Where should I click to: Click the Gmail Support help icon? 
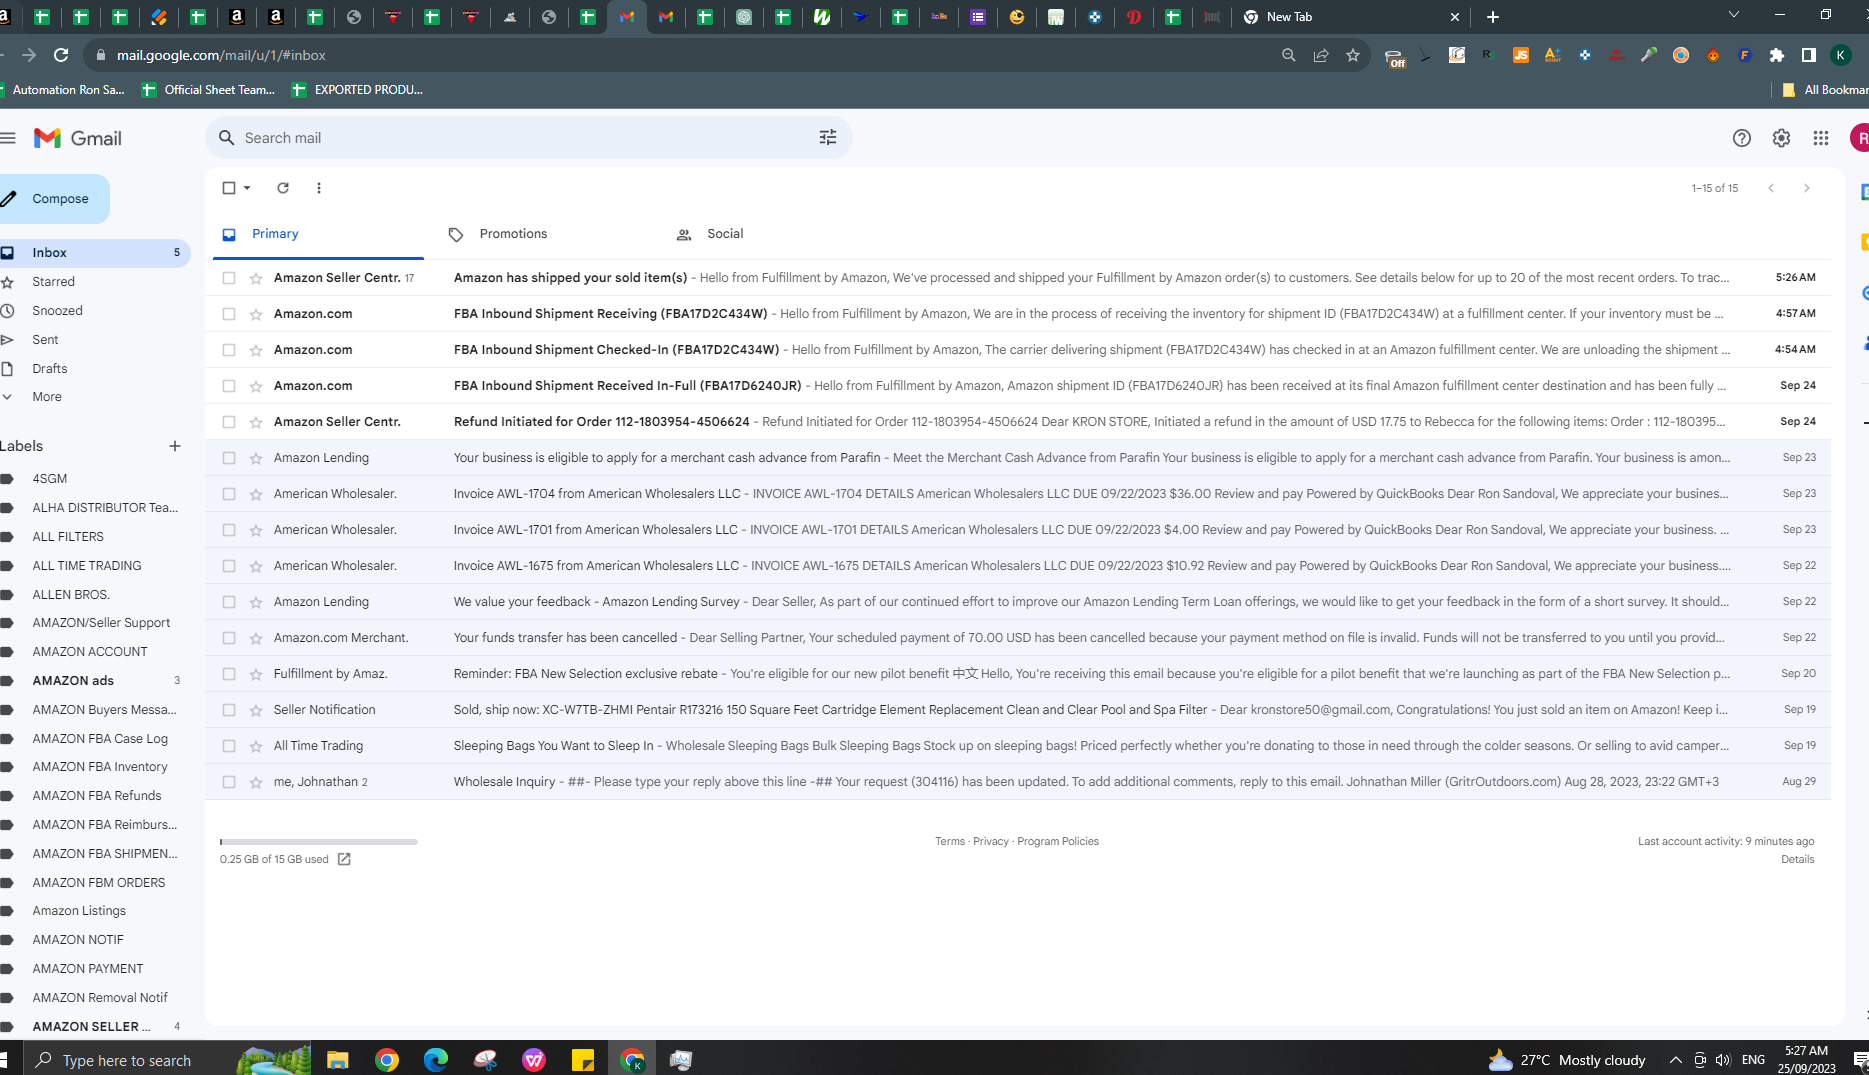point(1742,138)
